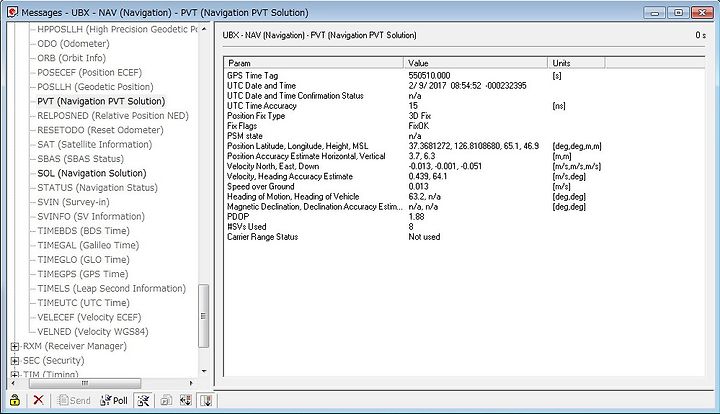This screenshot has height=414, width=720.
Task: Click horizontal scrollbar right arrow
Action: 191,383
